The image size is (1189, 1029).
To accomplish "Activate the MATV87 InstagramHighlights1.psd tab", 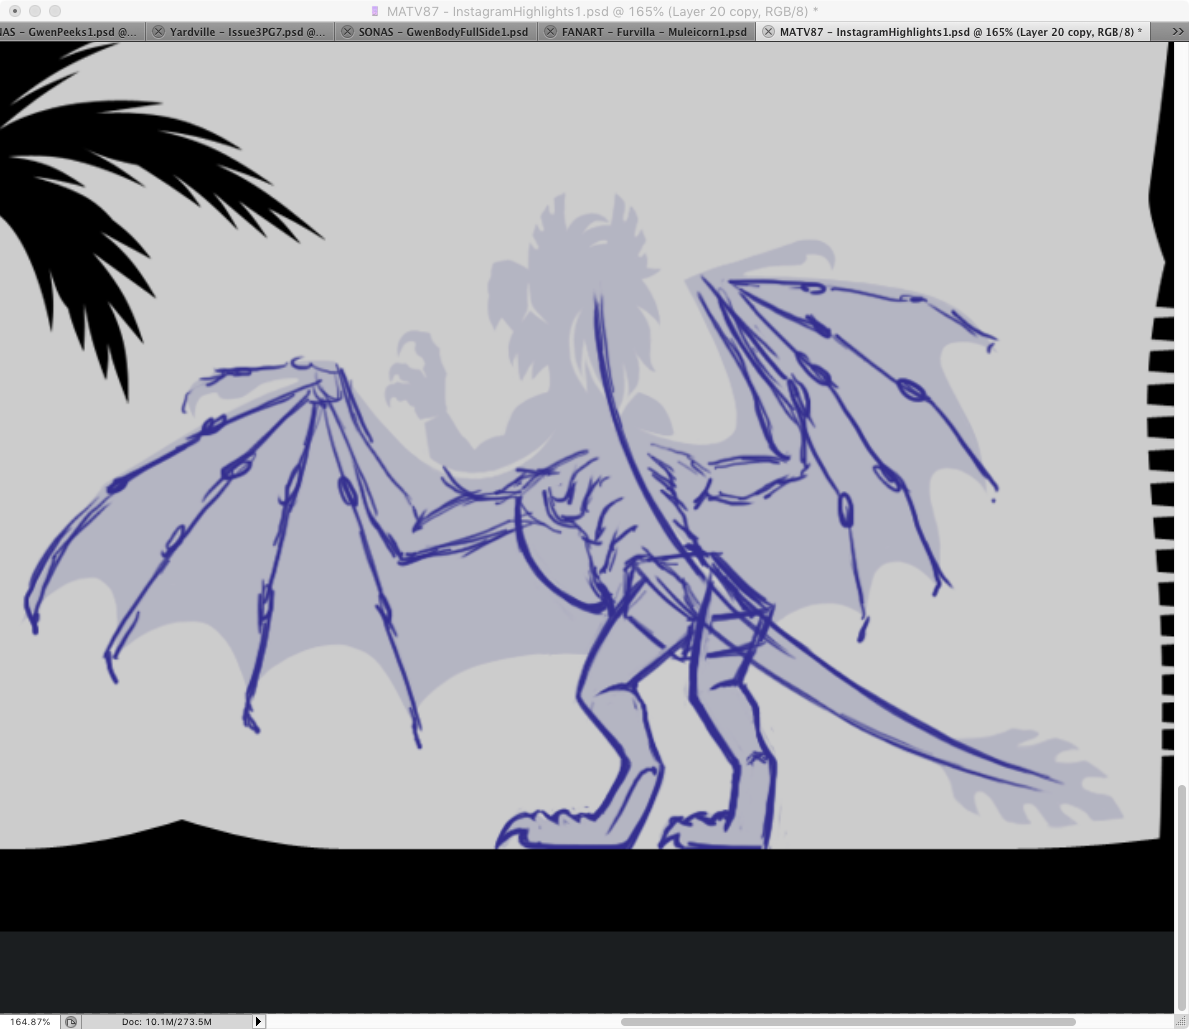I will [960, 32].
